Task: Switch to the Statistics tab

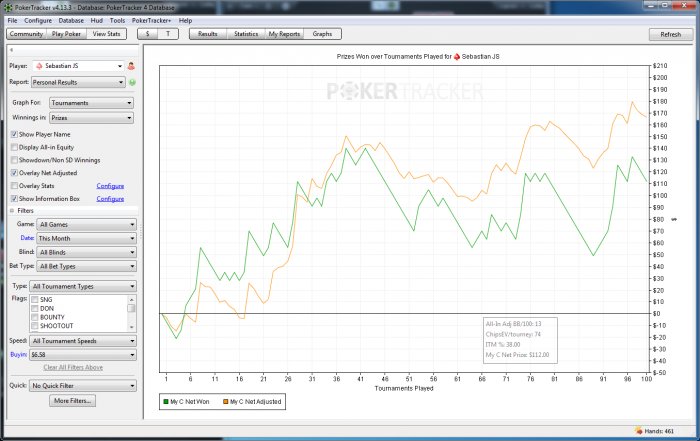Action: (x=245, y=34)
